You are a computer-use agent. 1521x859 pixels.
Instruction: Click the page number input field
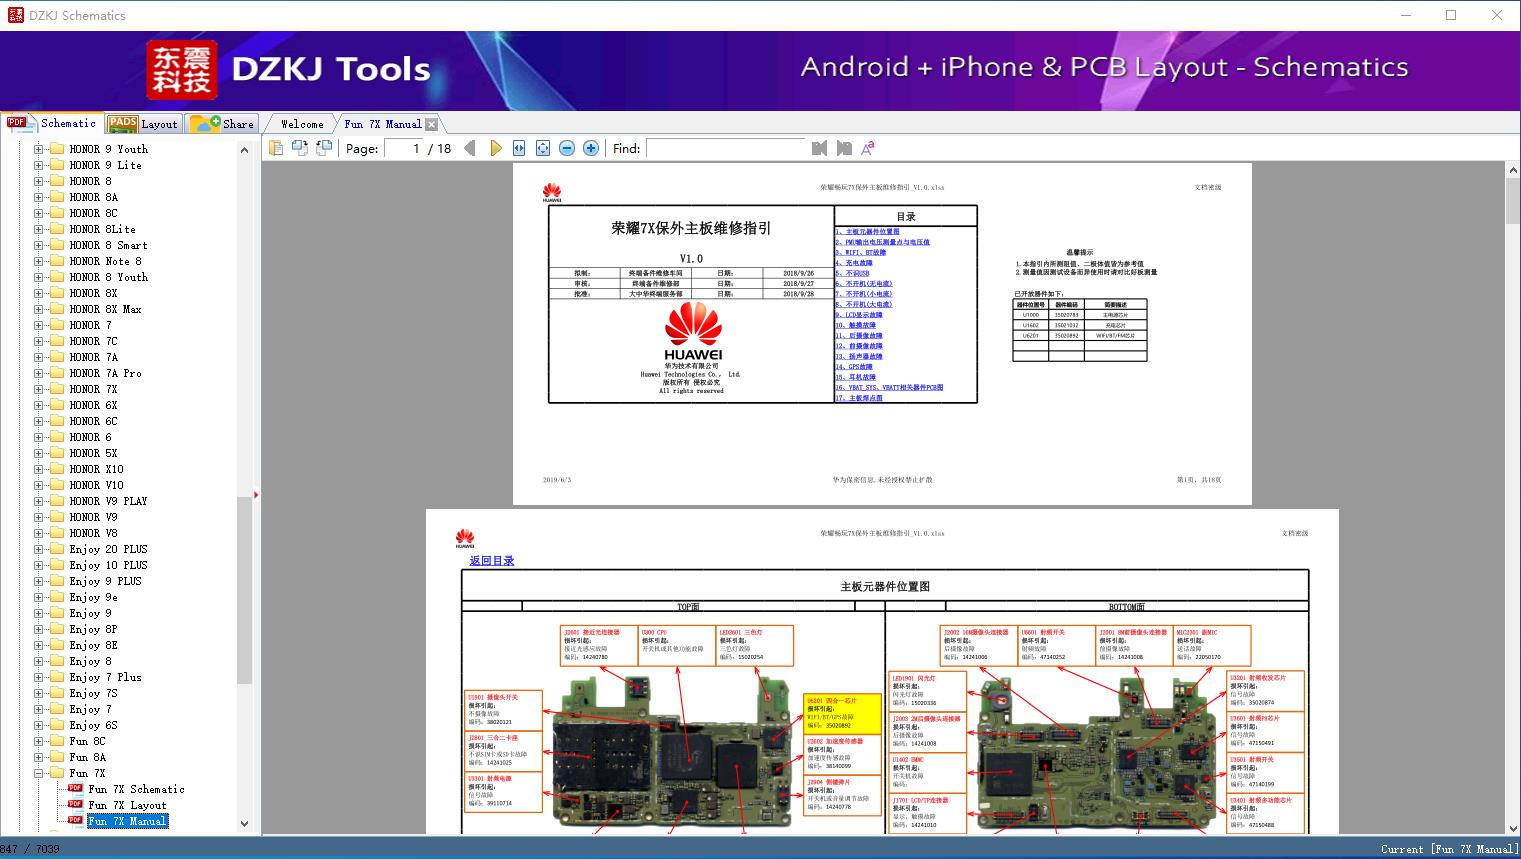coord(402,148)
